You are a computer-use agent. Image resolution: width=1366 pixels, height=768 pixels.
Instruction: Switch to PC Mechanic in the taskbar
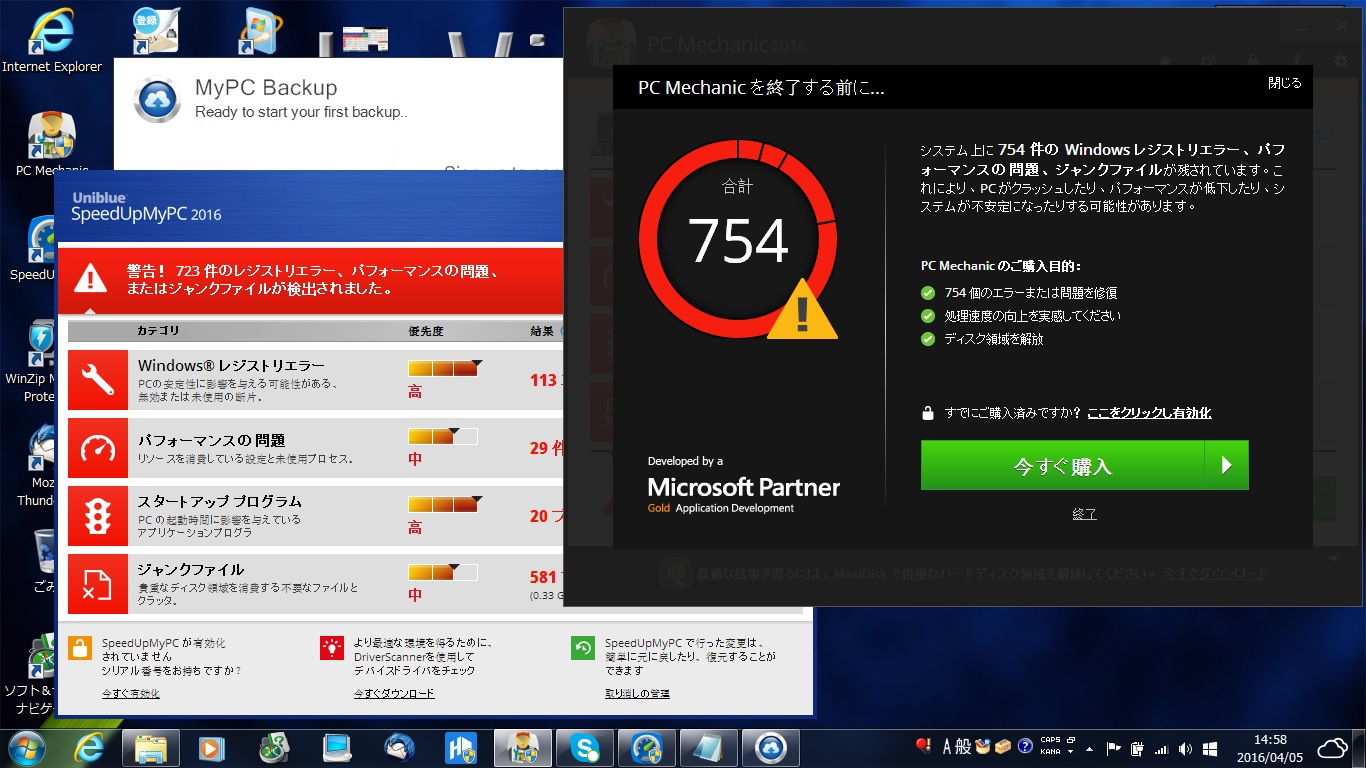523,747
